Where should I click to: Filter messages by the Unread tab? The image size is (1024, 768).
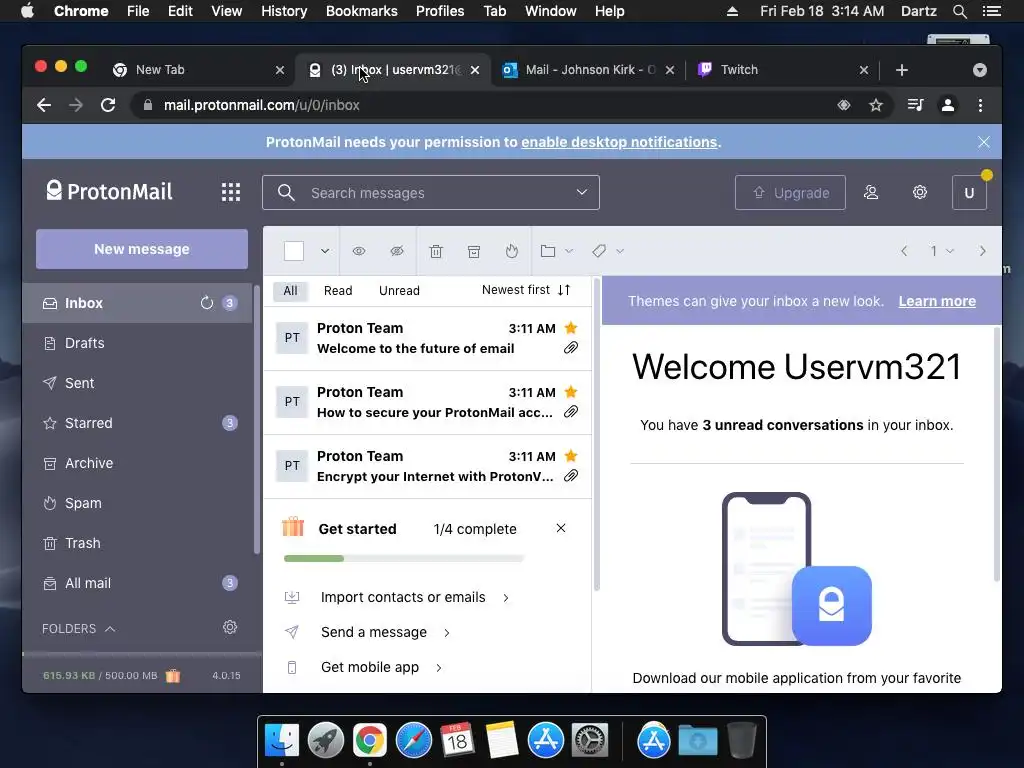[399, 291]
